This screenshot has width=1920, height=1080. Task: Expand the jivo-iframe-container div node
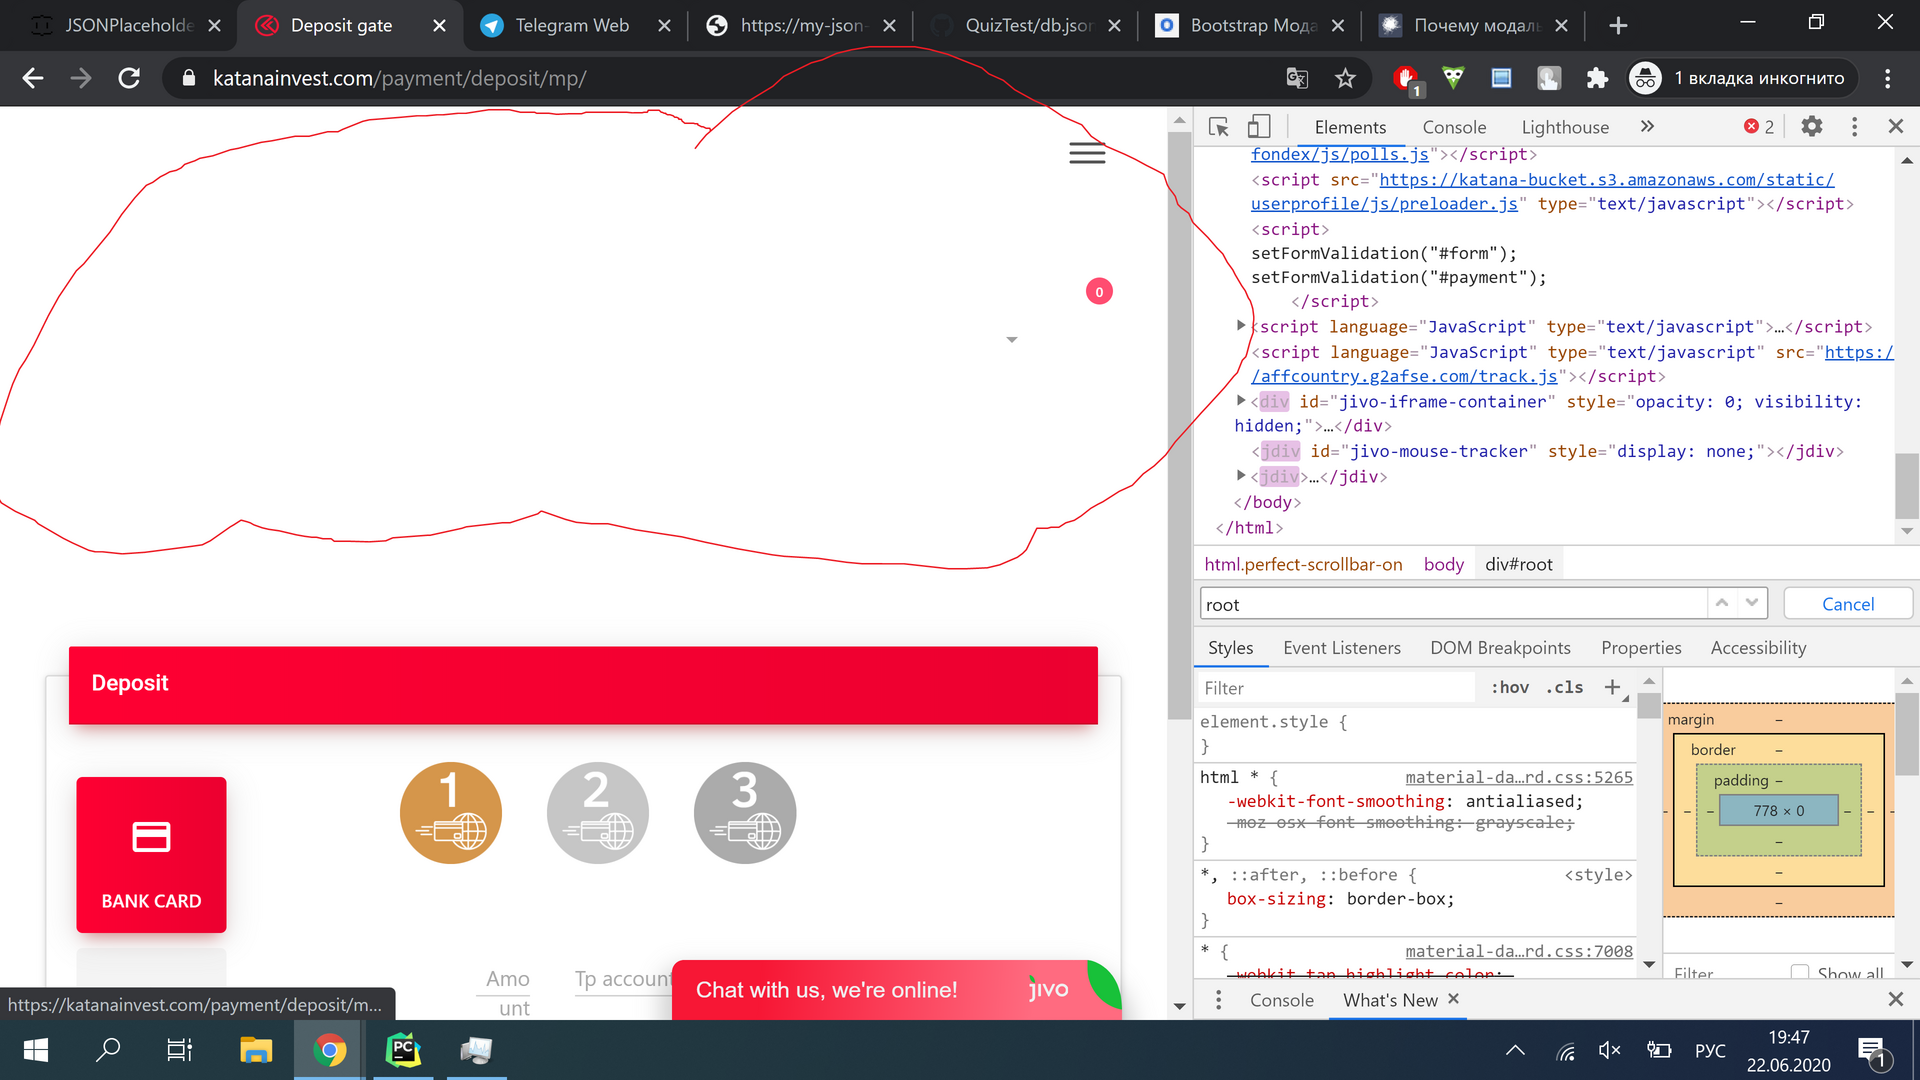[1241, 401]
